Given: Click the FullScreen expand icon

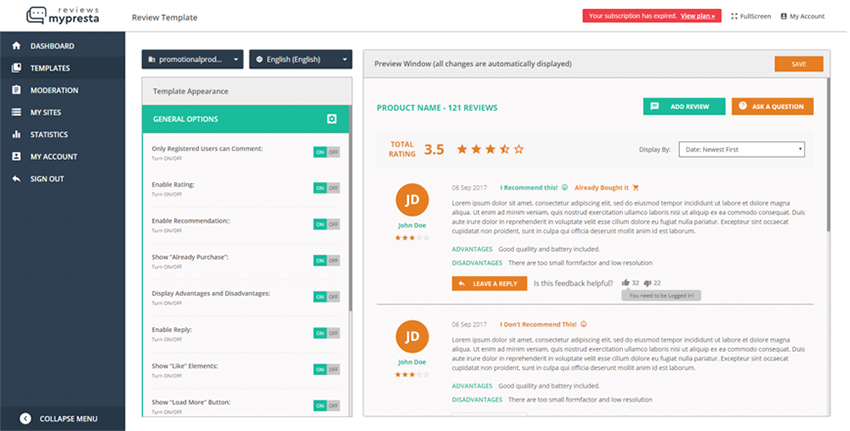Looking at the screenshot, I should [x=734, y=16].
